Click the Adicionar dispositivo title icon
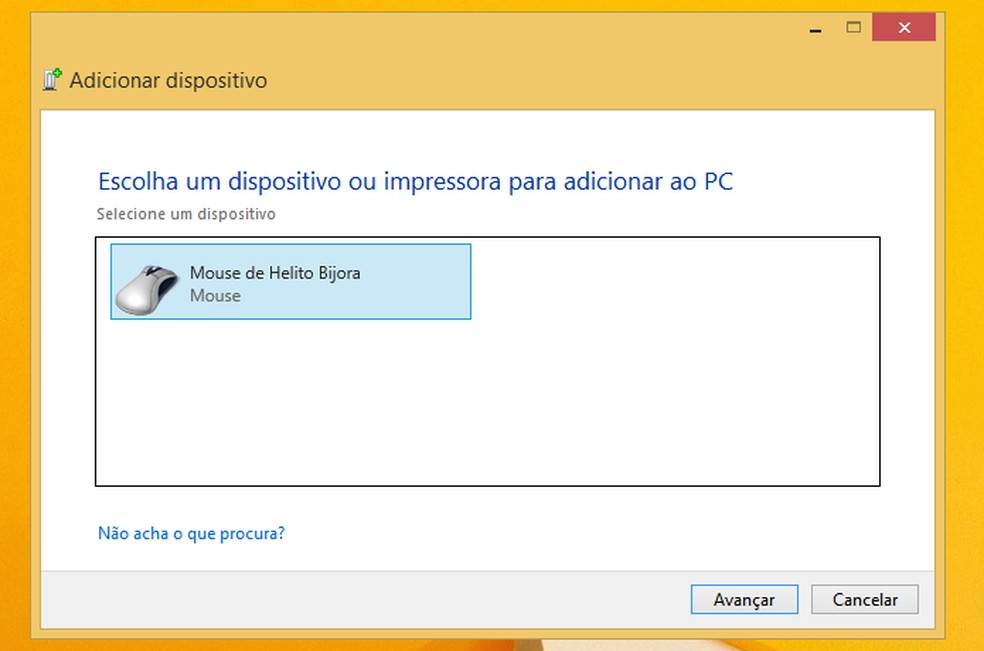The width and height of the screenshot is (984, 651). click(52, 80)
